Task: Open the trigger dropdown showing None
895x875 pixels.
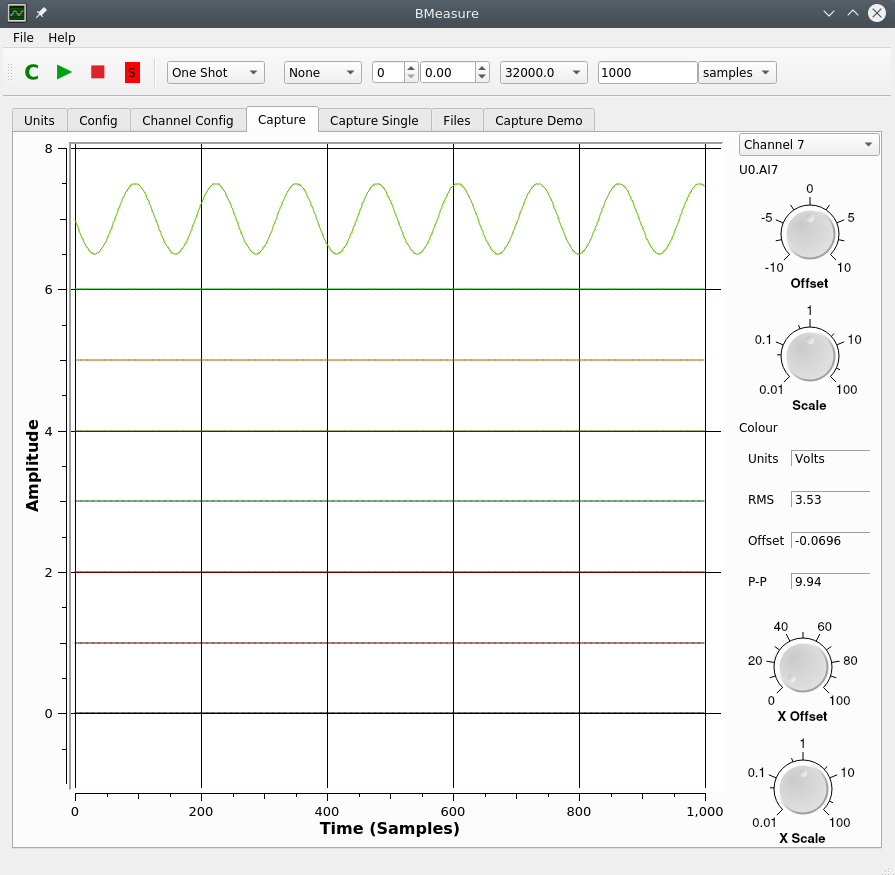Action: click(x=321, y=72)
